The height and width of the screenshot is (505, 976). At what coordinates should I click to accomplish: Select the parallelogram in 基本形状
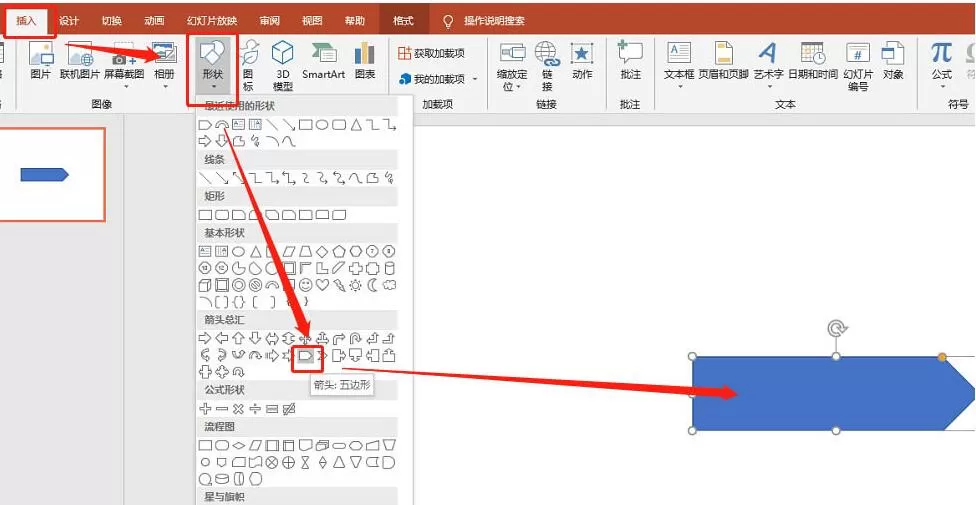(288, 252)
